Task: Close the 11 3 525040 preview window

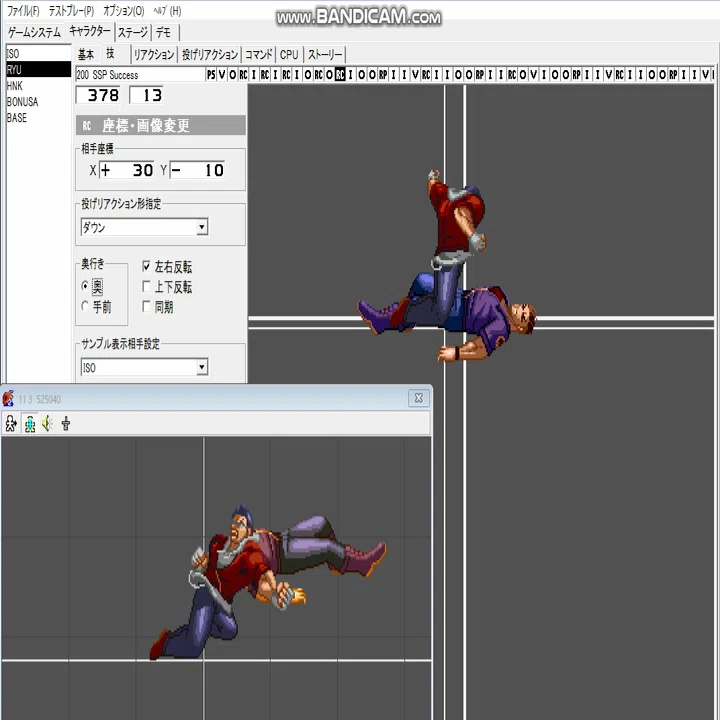Action: point(419,398)
